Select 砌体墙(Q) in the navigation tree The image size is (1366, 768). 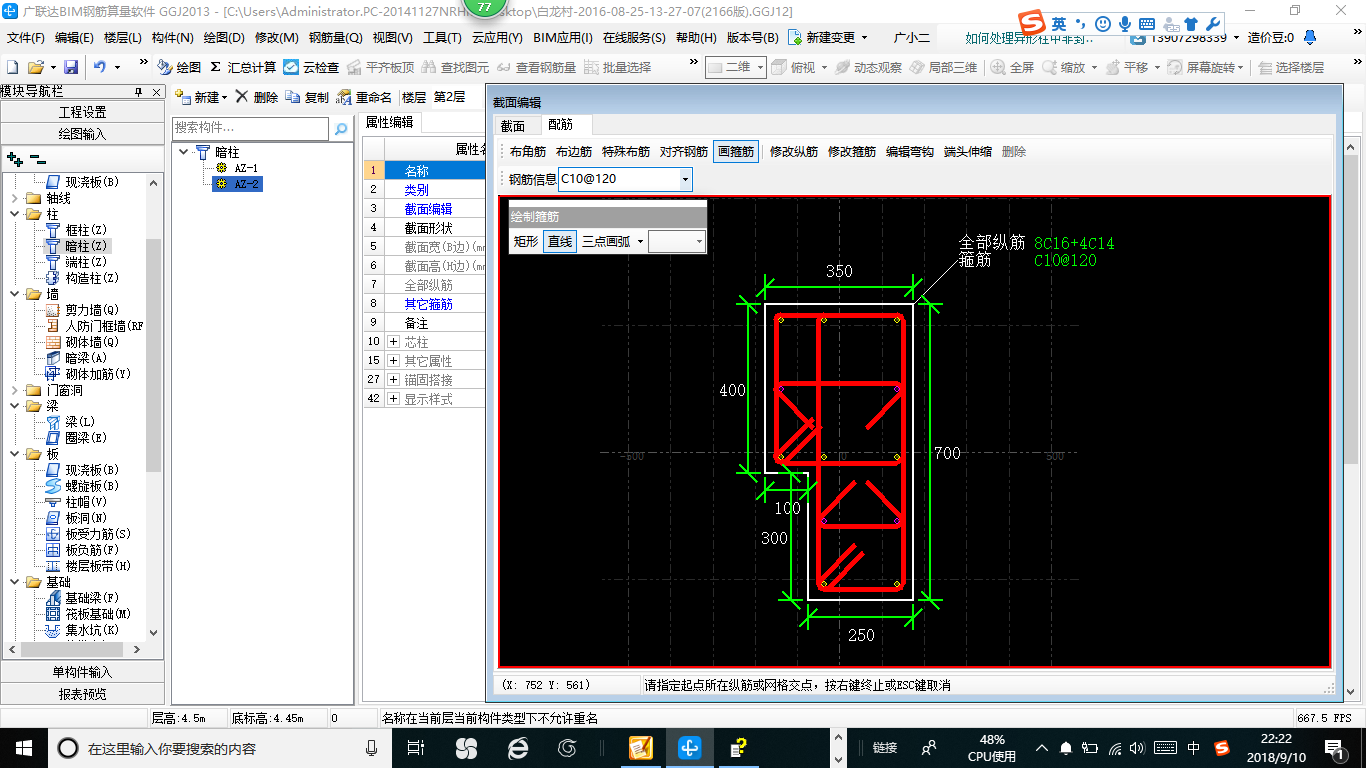pos(82,342)
